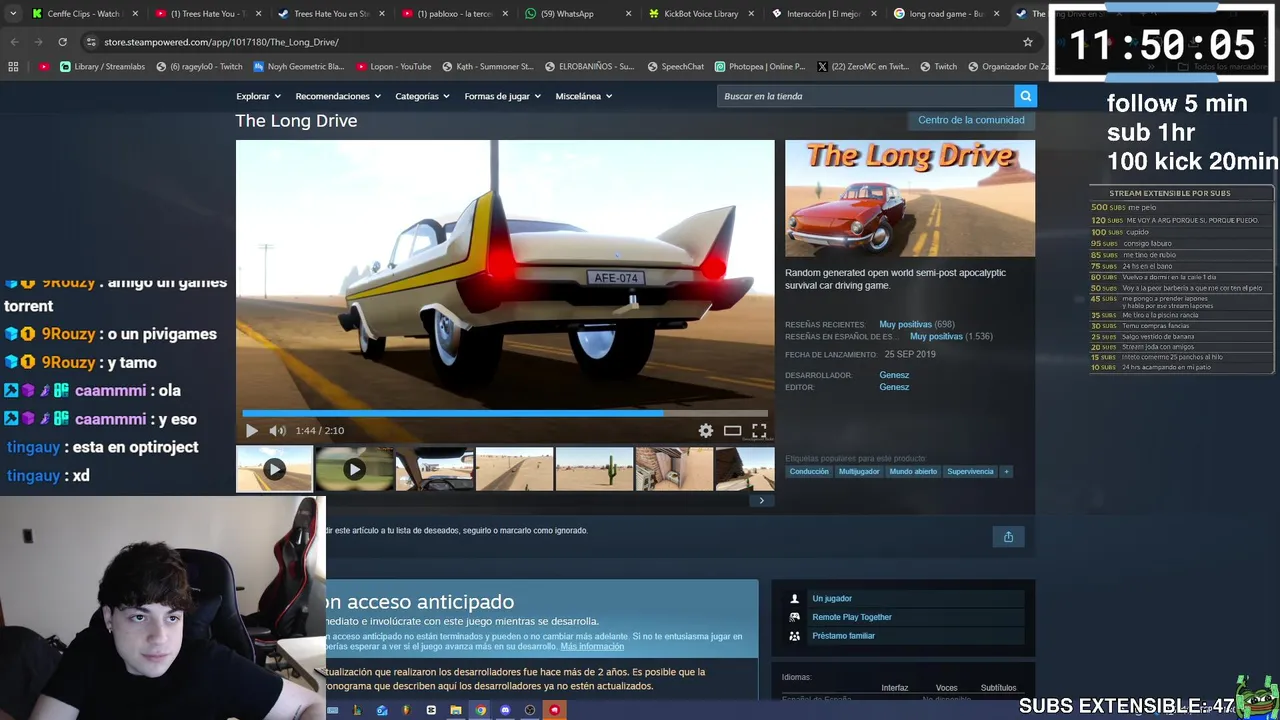Open Centro de la comunidad
1280x720 pixels.
pos(971,120)
